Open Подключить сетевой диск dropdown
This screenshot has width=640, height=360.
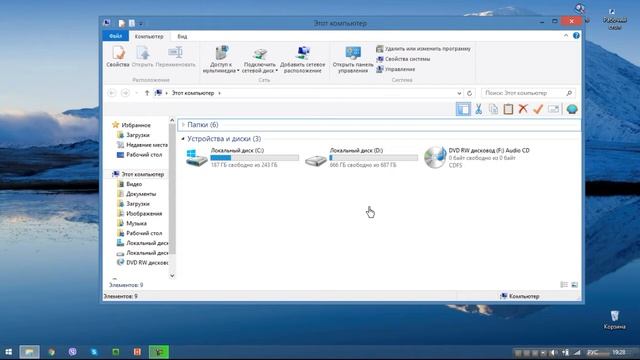pyautogui.click(x=260, y=60)
